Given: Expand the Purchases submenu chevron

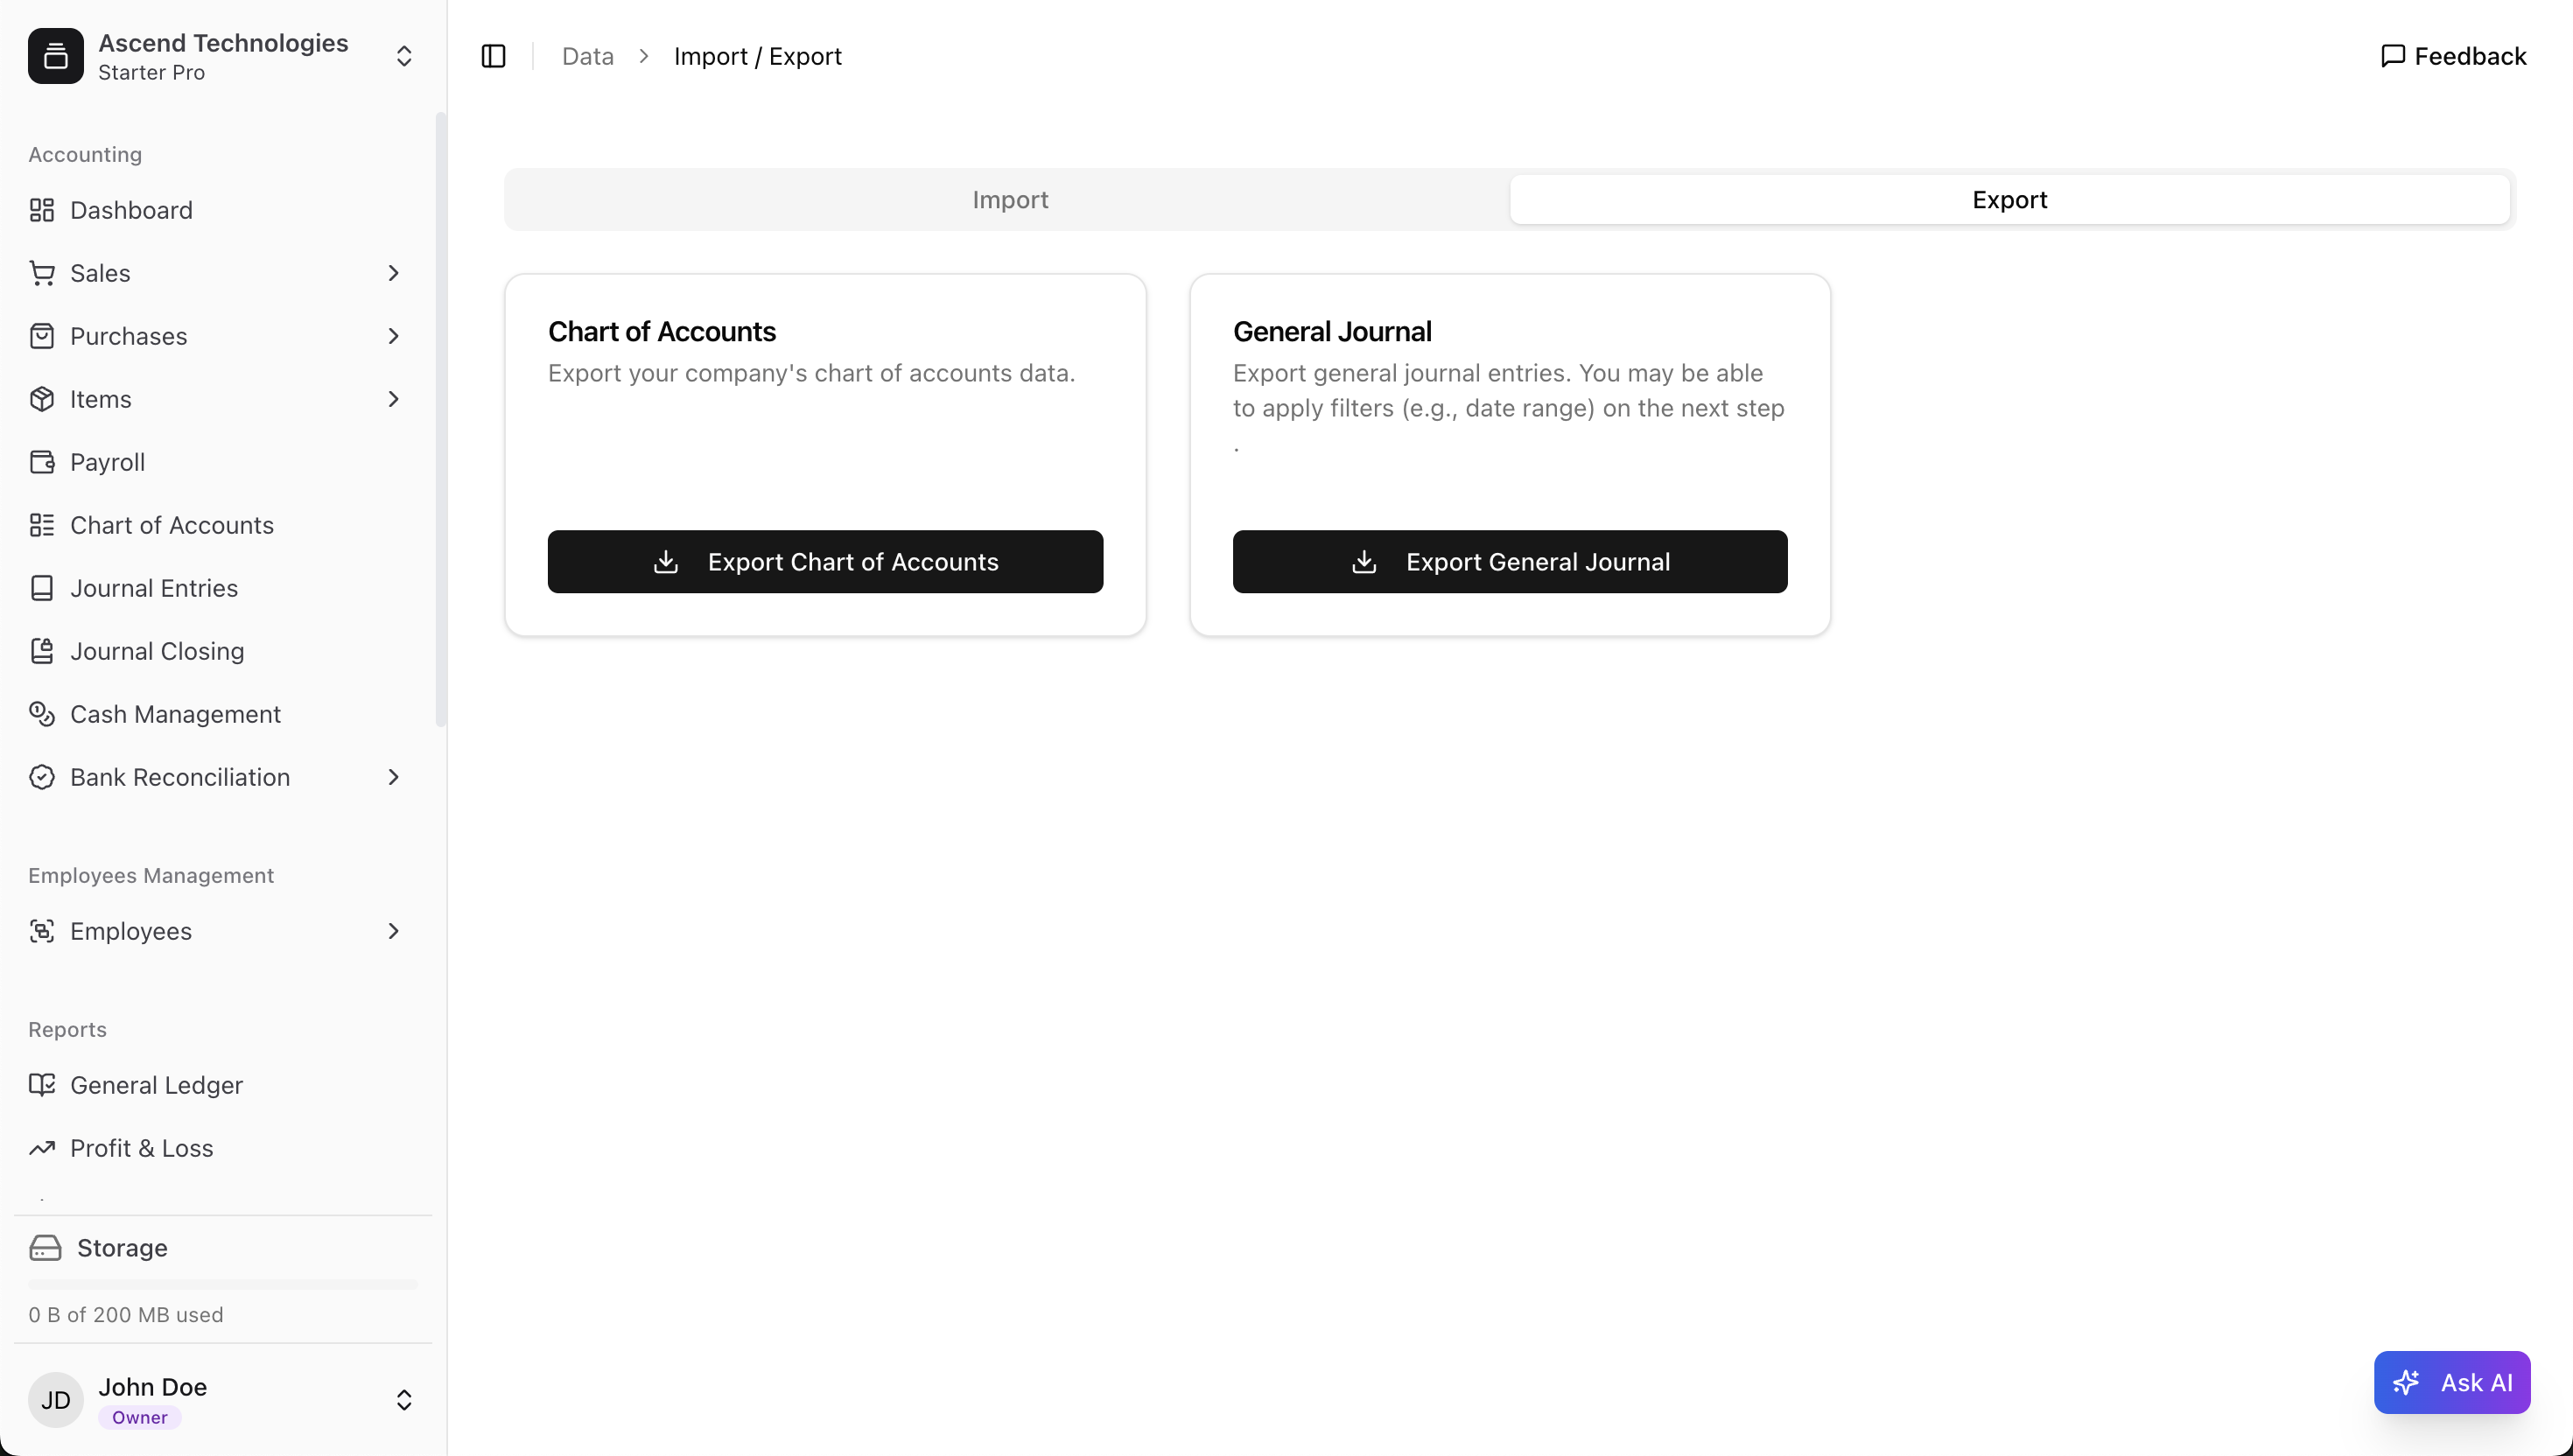Looking at the screenshot, I should (393, 336).
